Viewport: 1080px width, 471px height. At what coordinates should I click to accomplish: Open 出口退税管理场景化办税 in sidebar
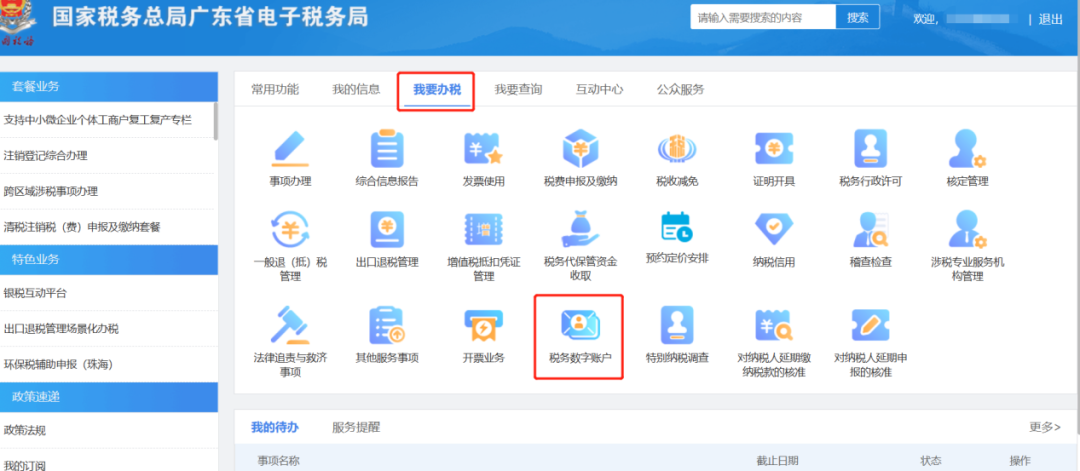(61, 329)
